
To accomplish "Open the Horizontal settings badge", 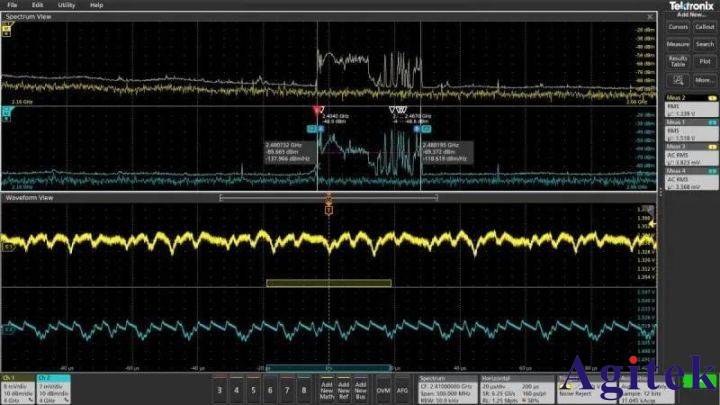I will [x=503, y=386].
